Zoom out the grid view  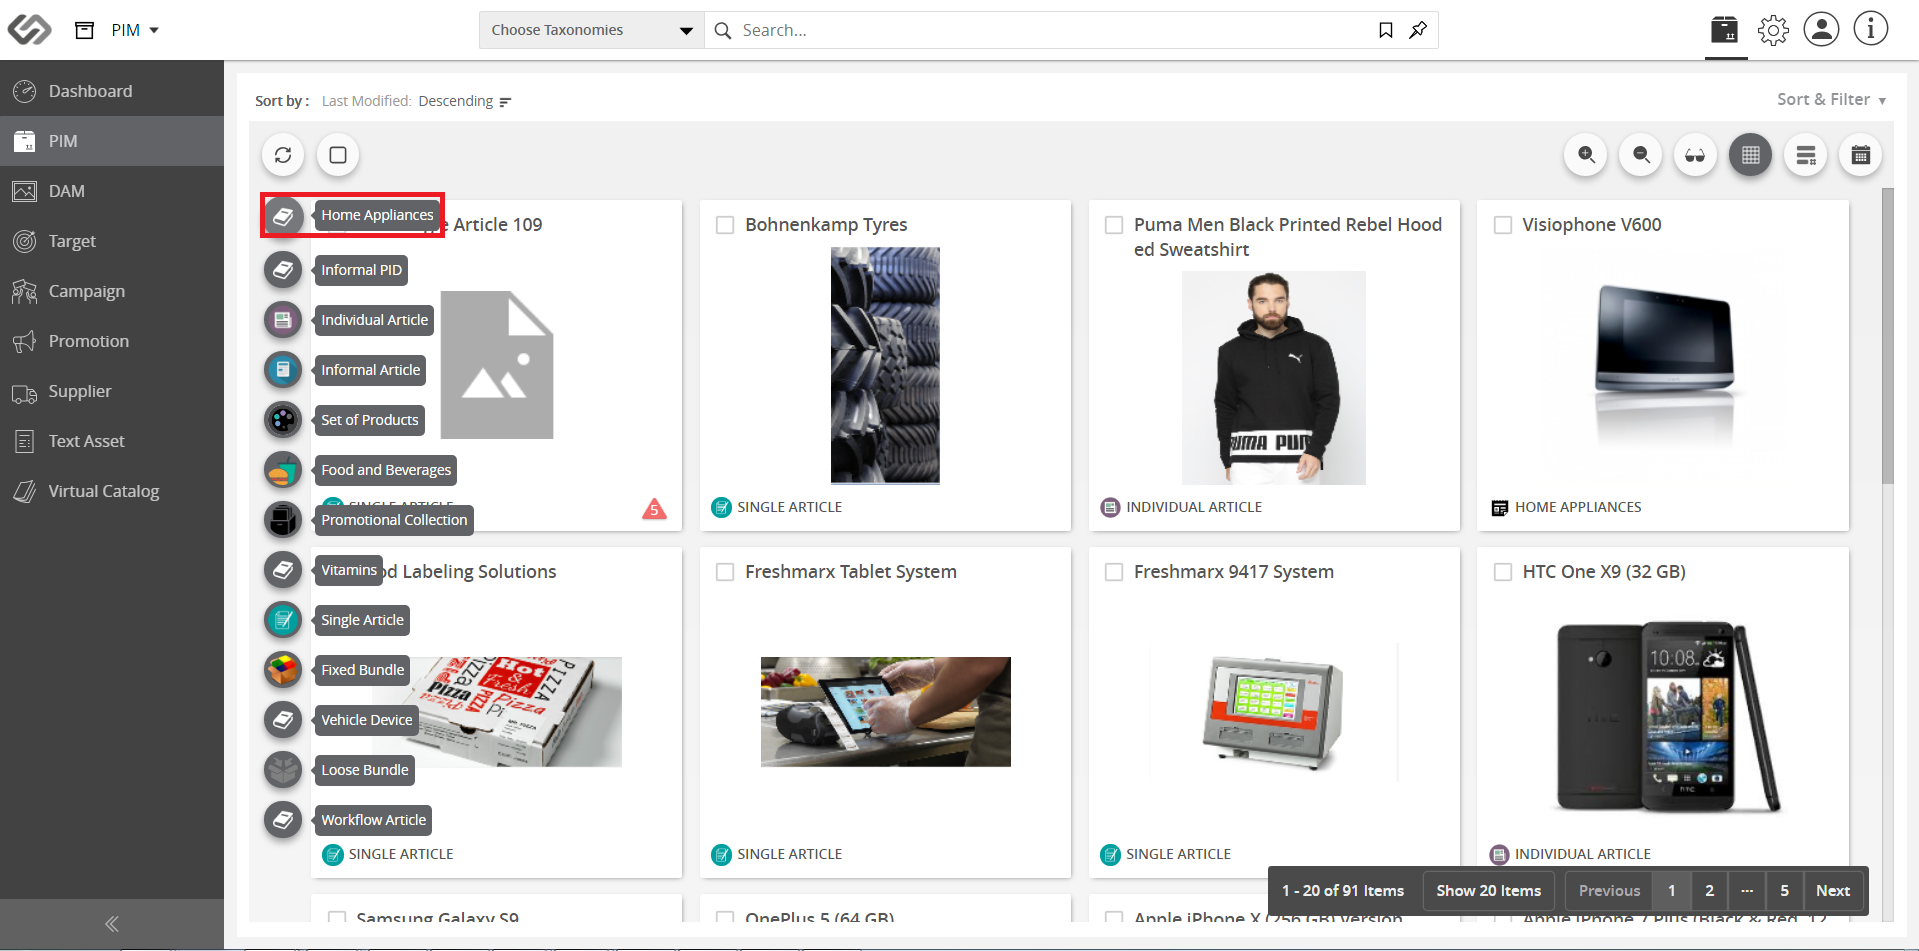click(x=1641, y=155)
